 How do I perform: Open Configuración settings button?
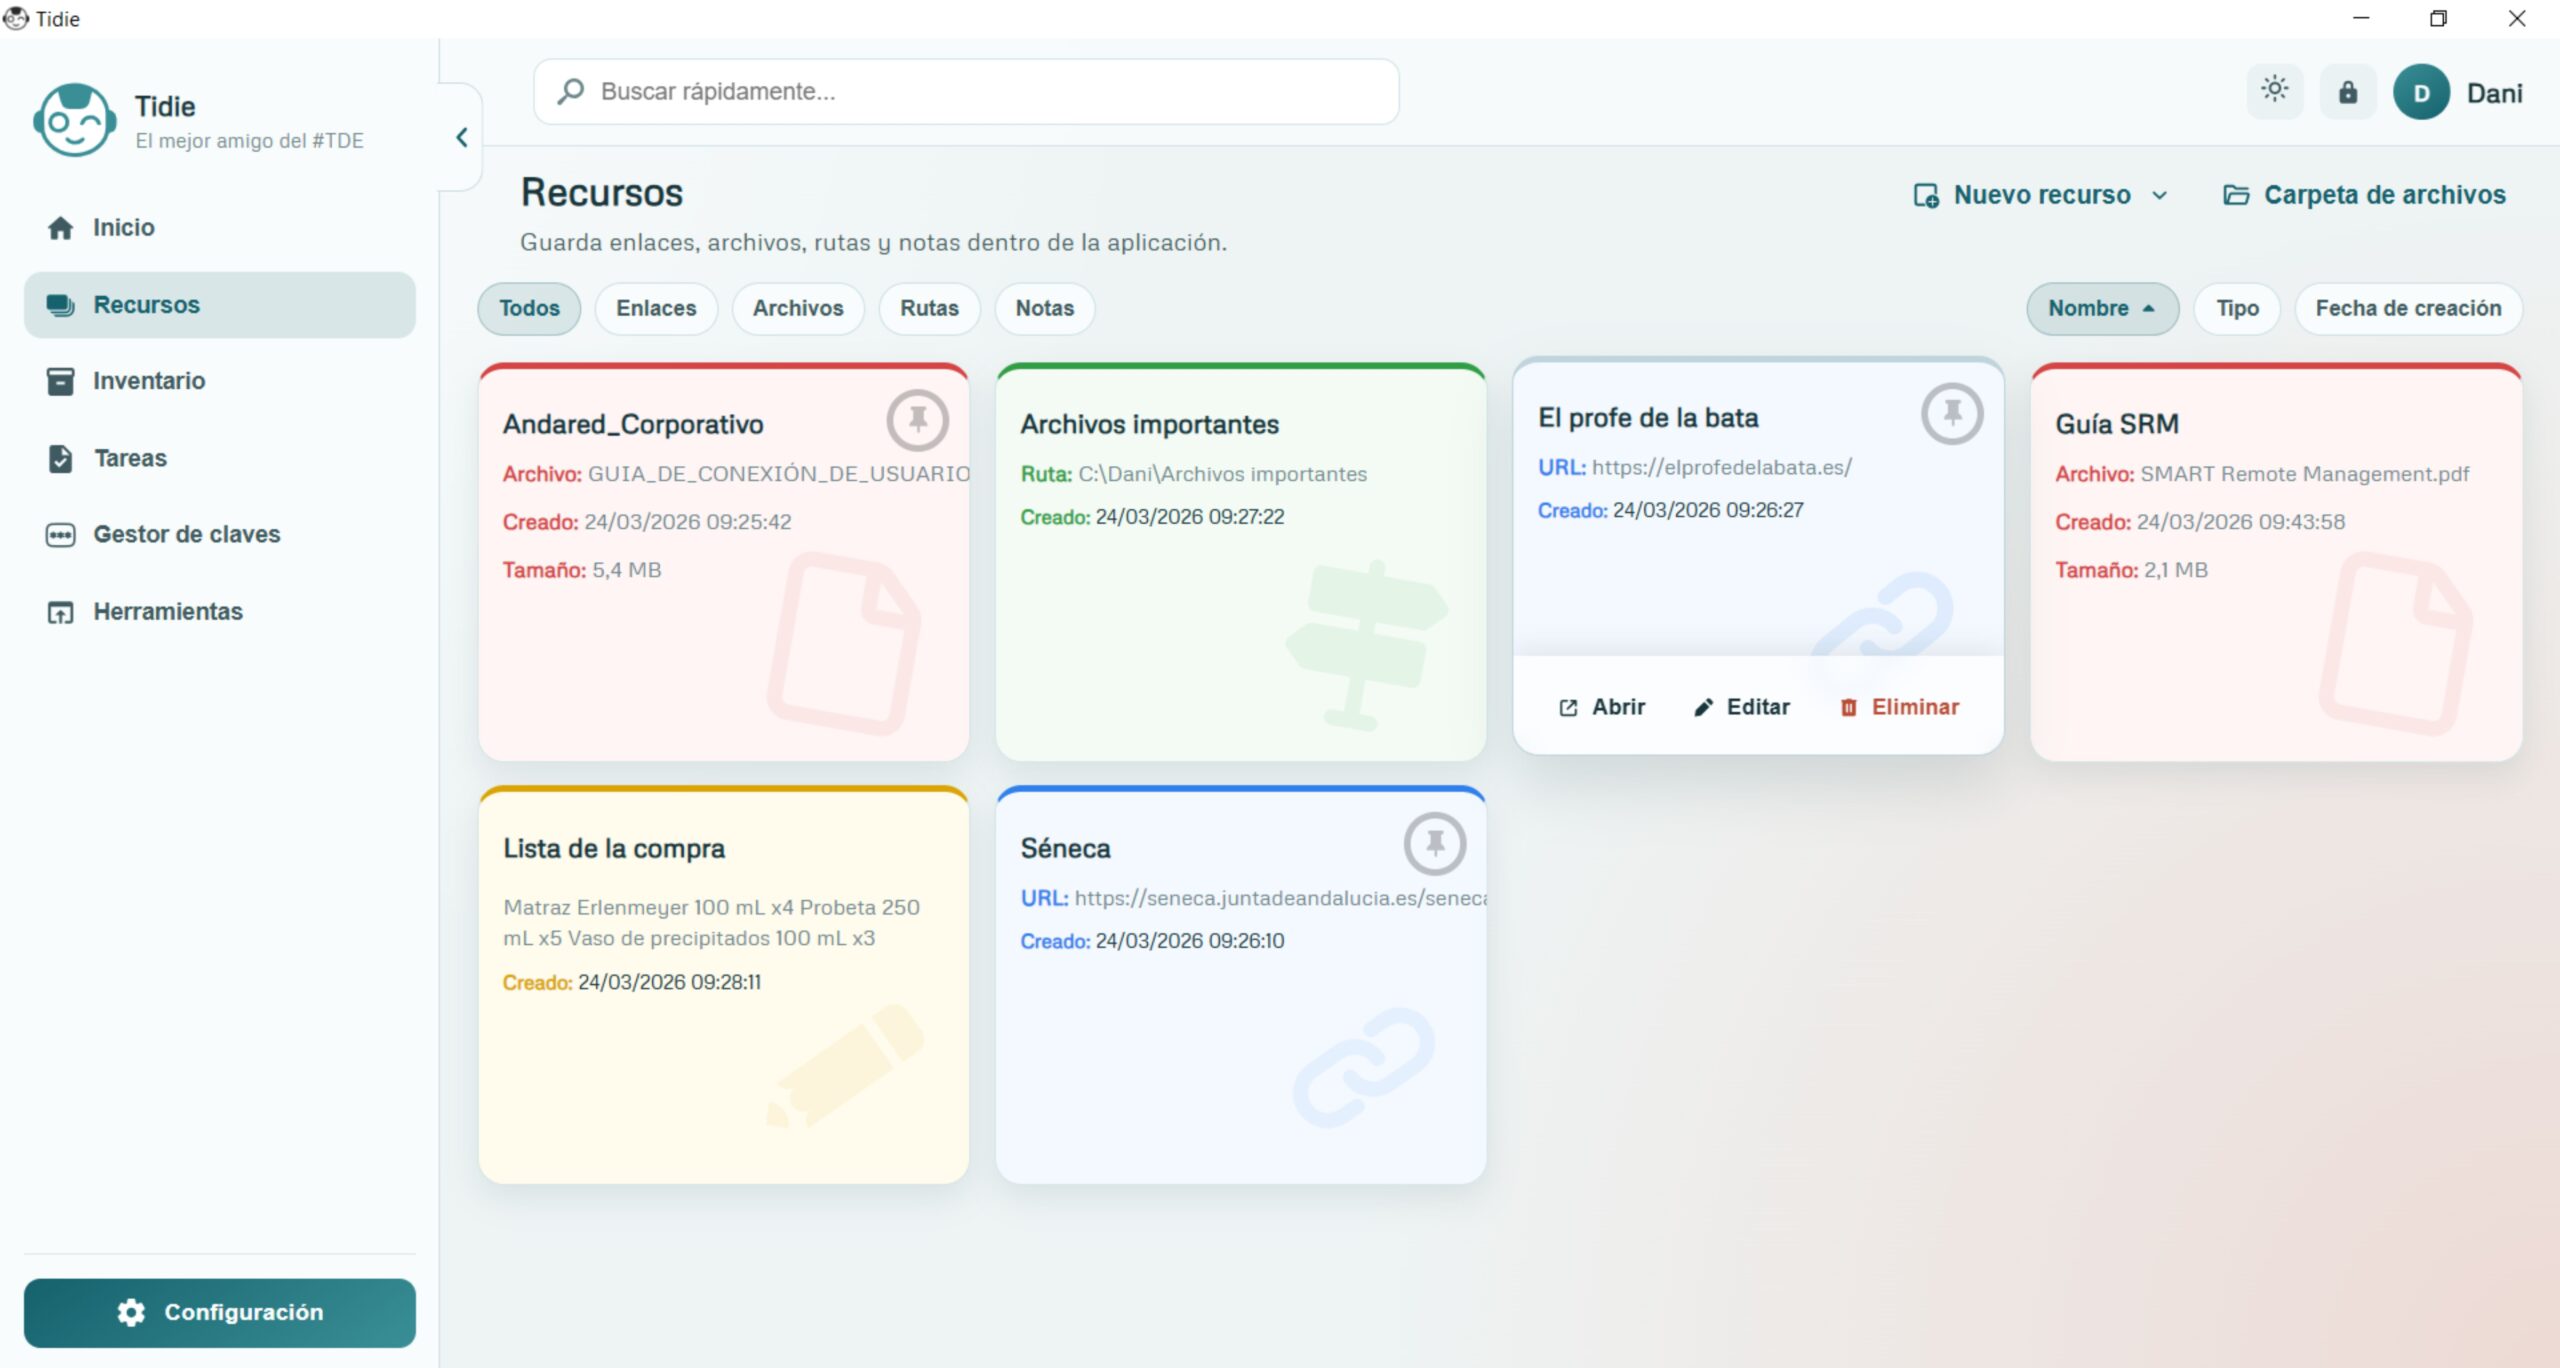pos(219,1312)
